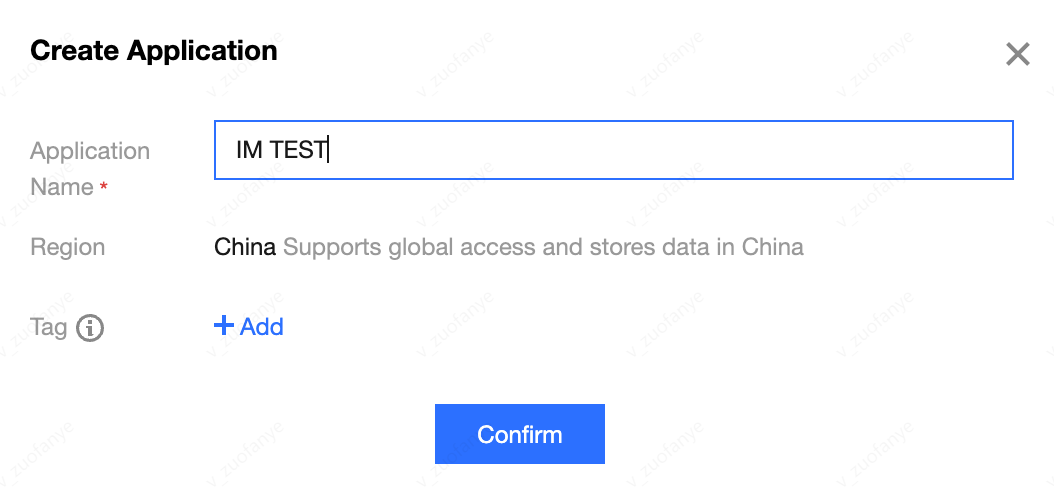Screen dimensions: 1054x489
Task: Close the Create Application dialog
Action: [1017, 54]
